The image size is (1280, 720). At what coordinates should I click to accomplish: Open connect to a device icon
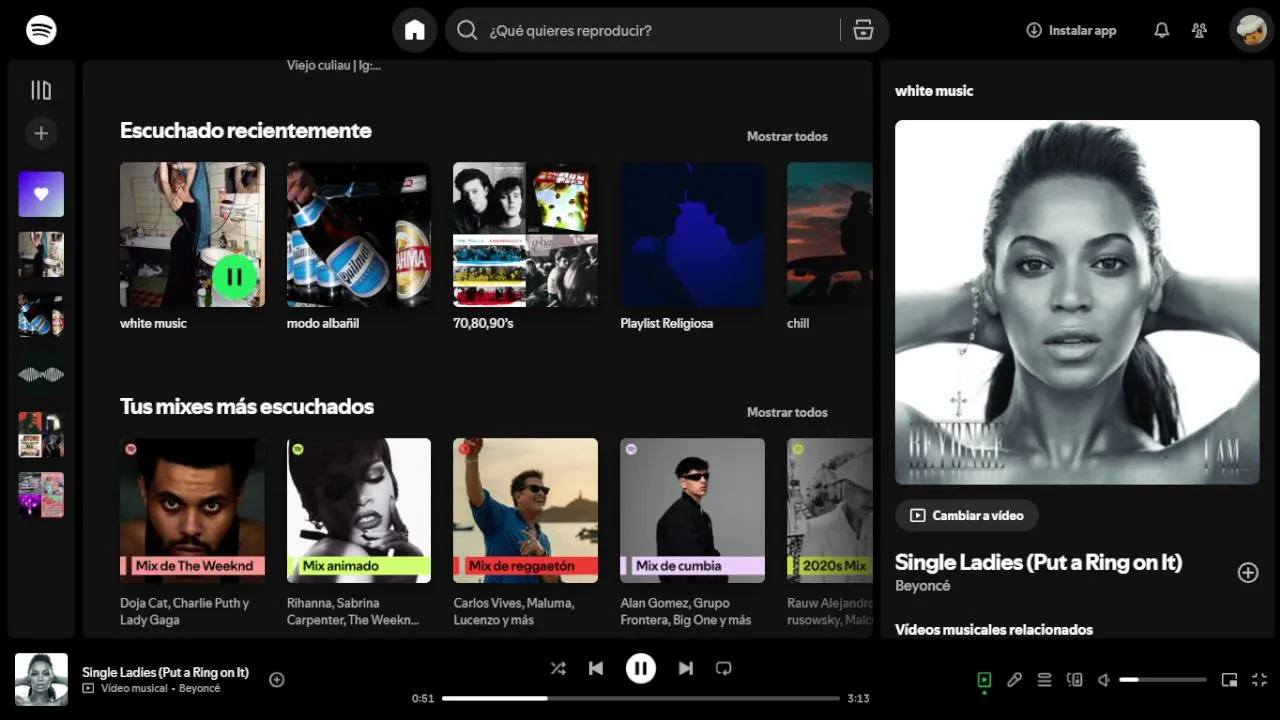1075,680
